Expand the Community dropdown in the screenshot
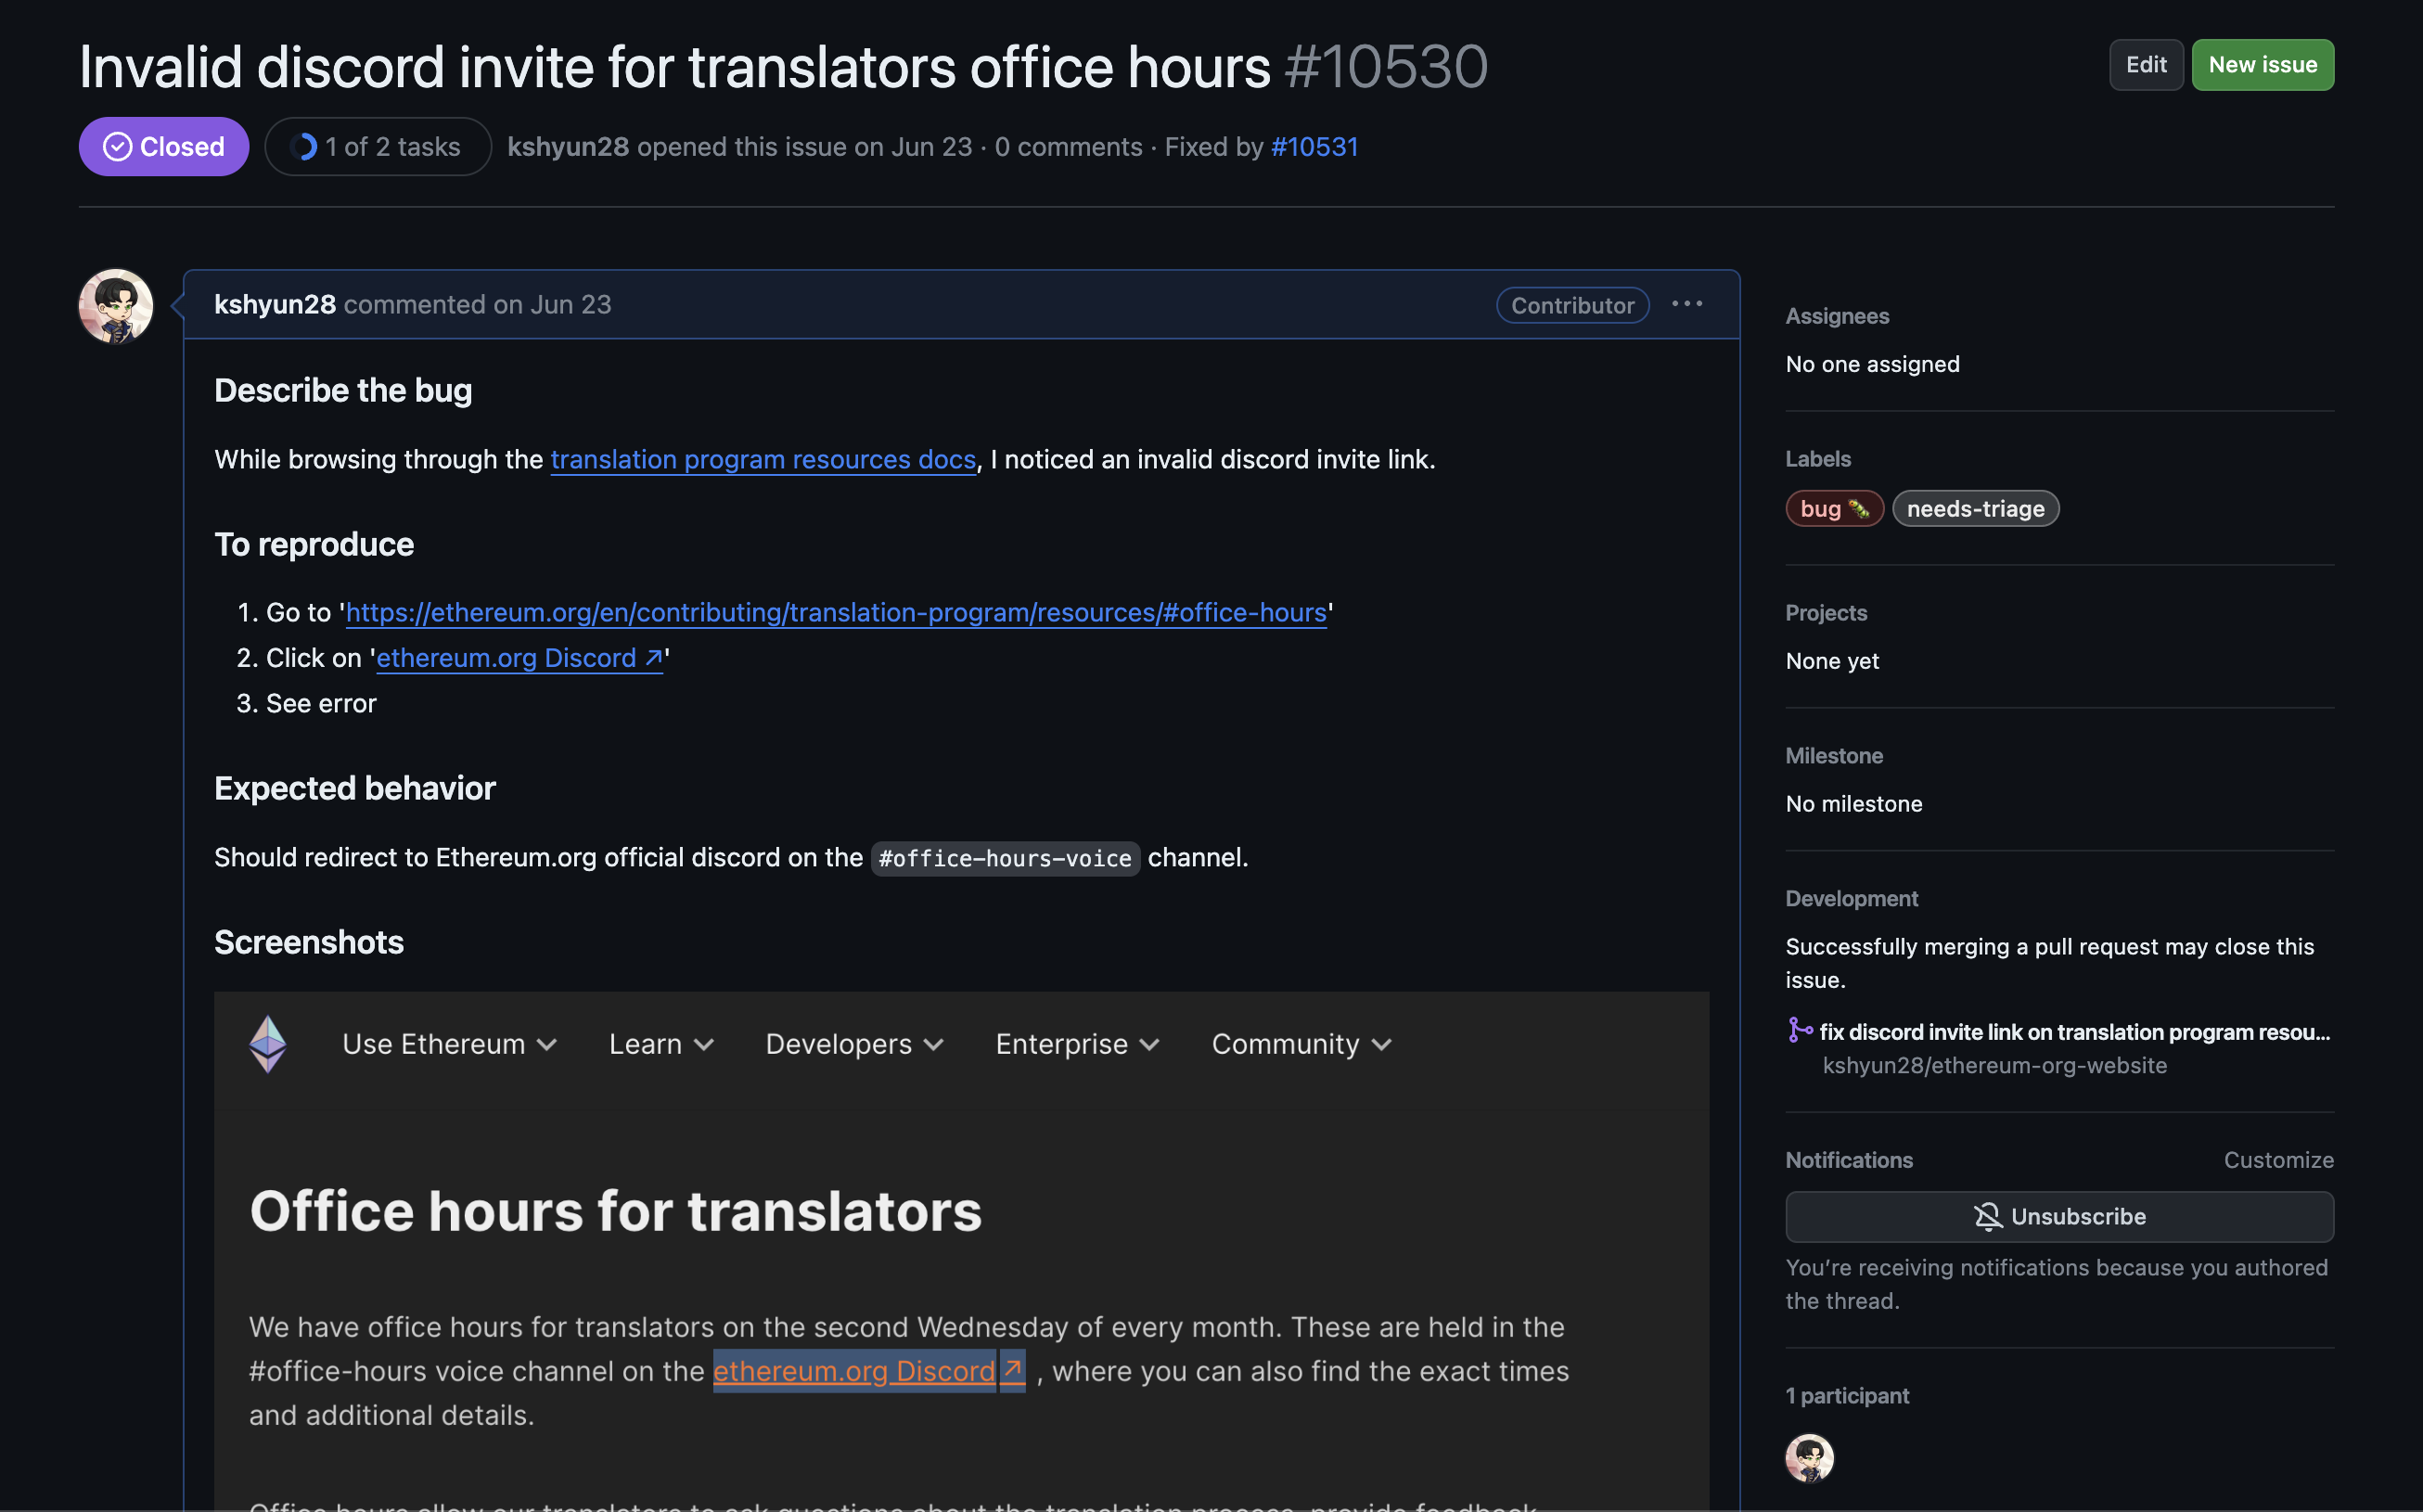This screenshot has width=2423, height=1512. pos(1300,1043)
